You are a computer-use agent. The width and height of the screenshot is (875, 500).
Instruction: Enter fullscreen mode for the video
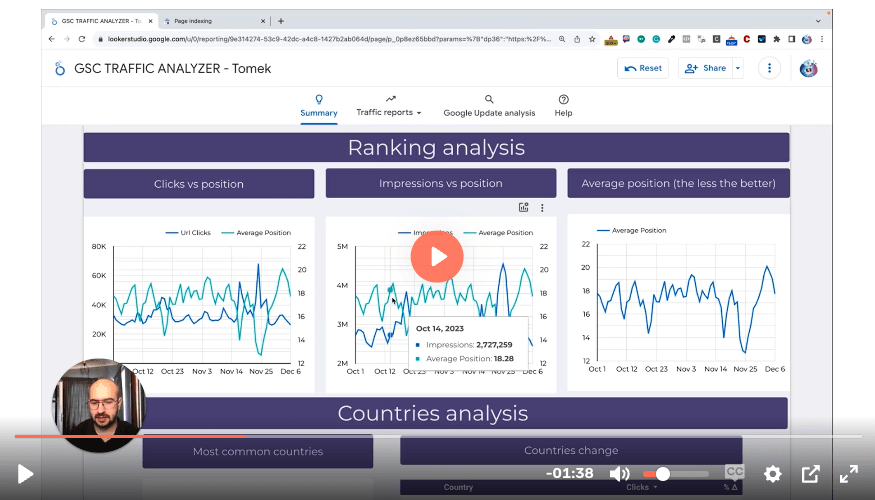[x=849, y=474]
